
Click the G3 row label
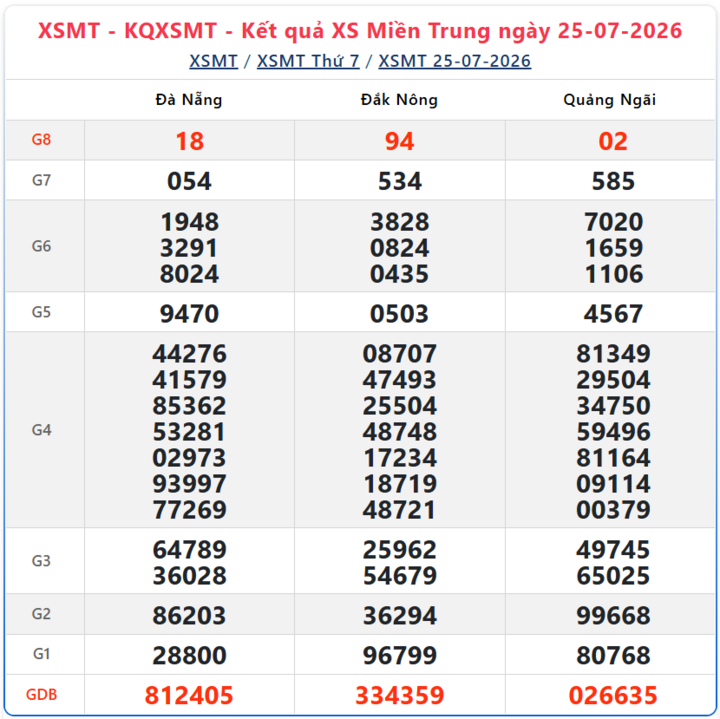coord(41,561)
